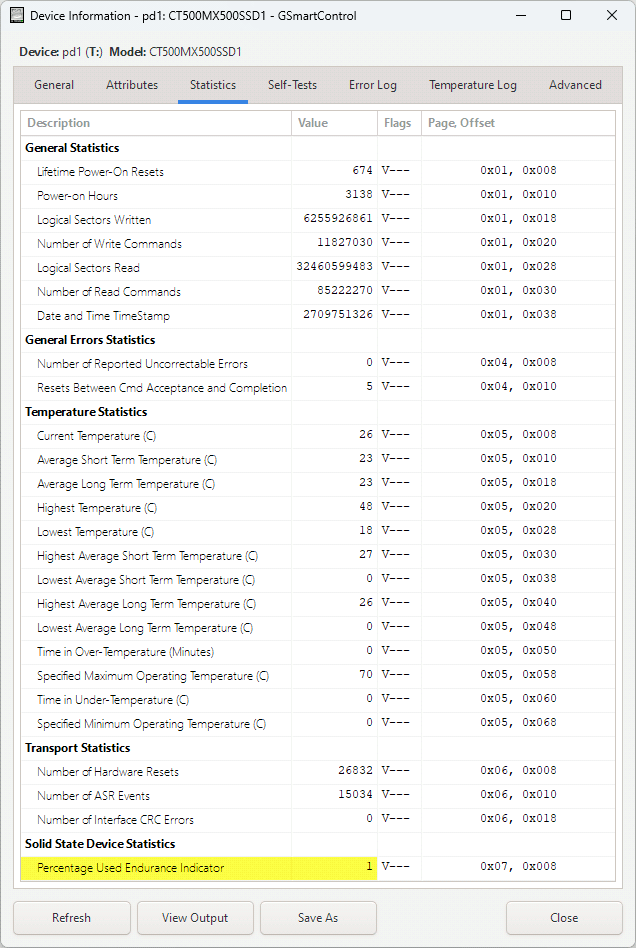Select Number of Interface CRC Errors row
This screenshot has width=636, height=948.
(318, 819)
